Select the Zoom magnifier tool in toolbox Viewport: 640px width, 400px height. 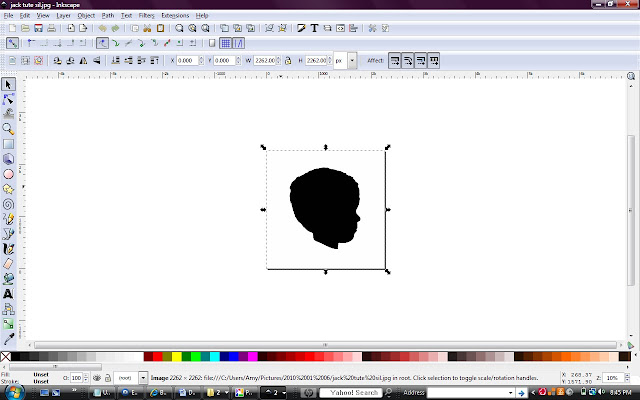[8, 129]
